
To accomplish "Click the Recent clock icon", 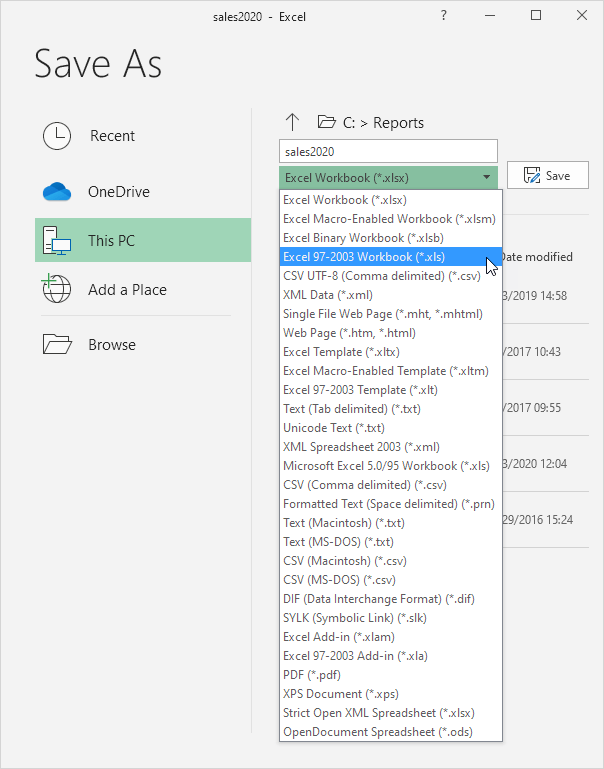I will click(57, 136).
